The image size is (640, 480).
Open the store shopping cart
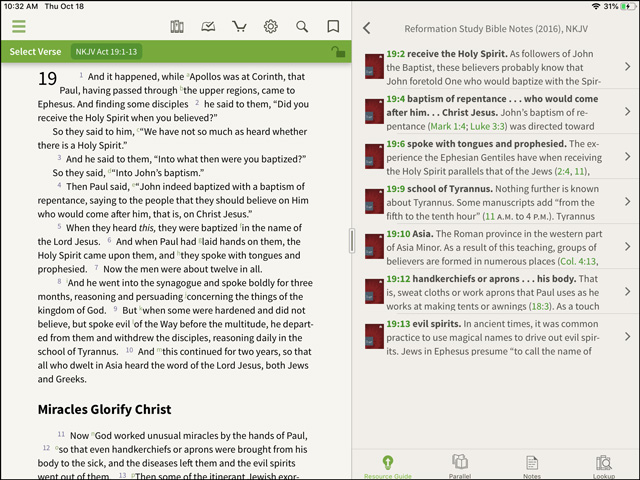point(239,27)
